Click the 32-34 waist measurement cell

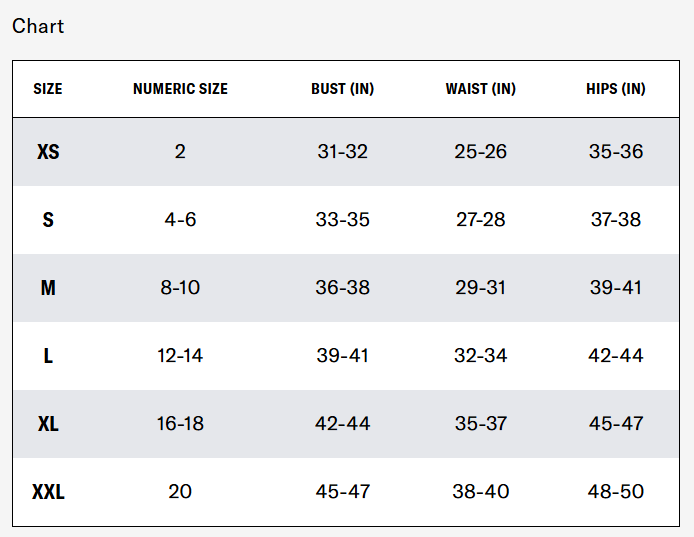click(480, 356)
